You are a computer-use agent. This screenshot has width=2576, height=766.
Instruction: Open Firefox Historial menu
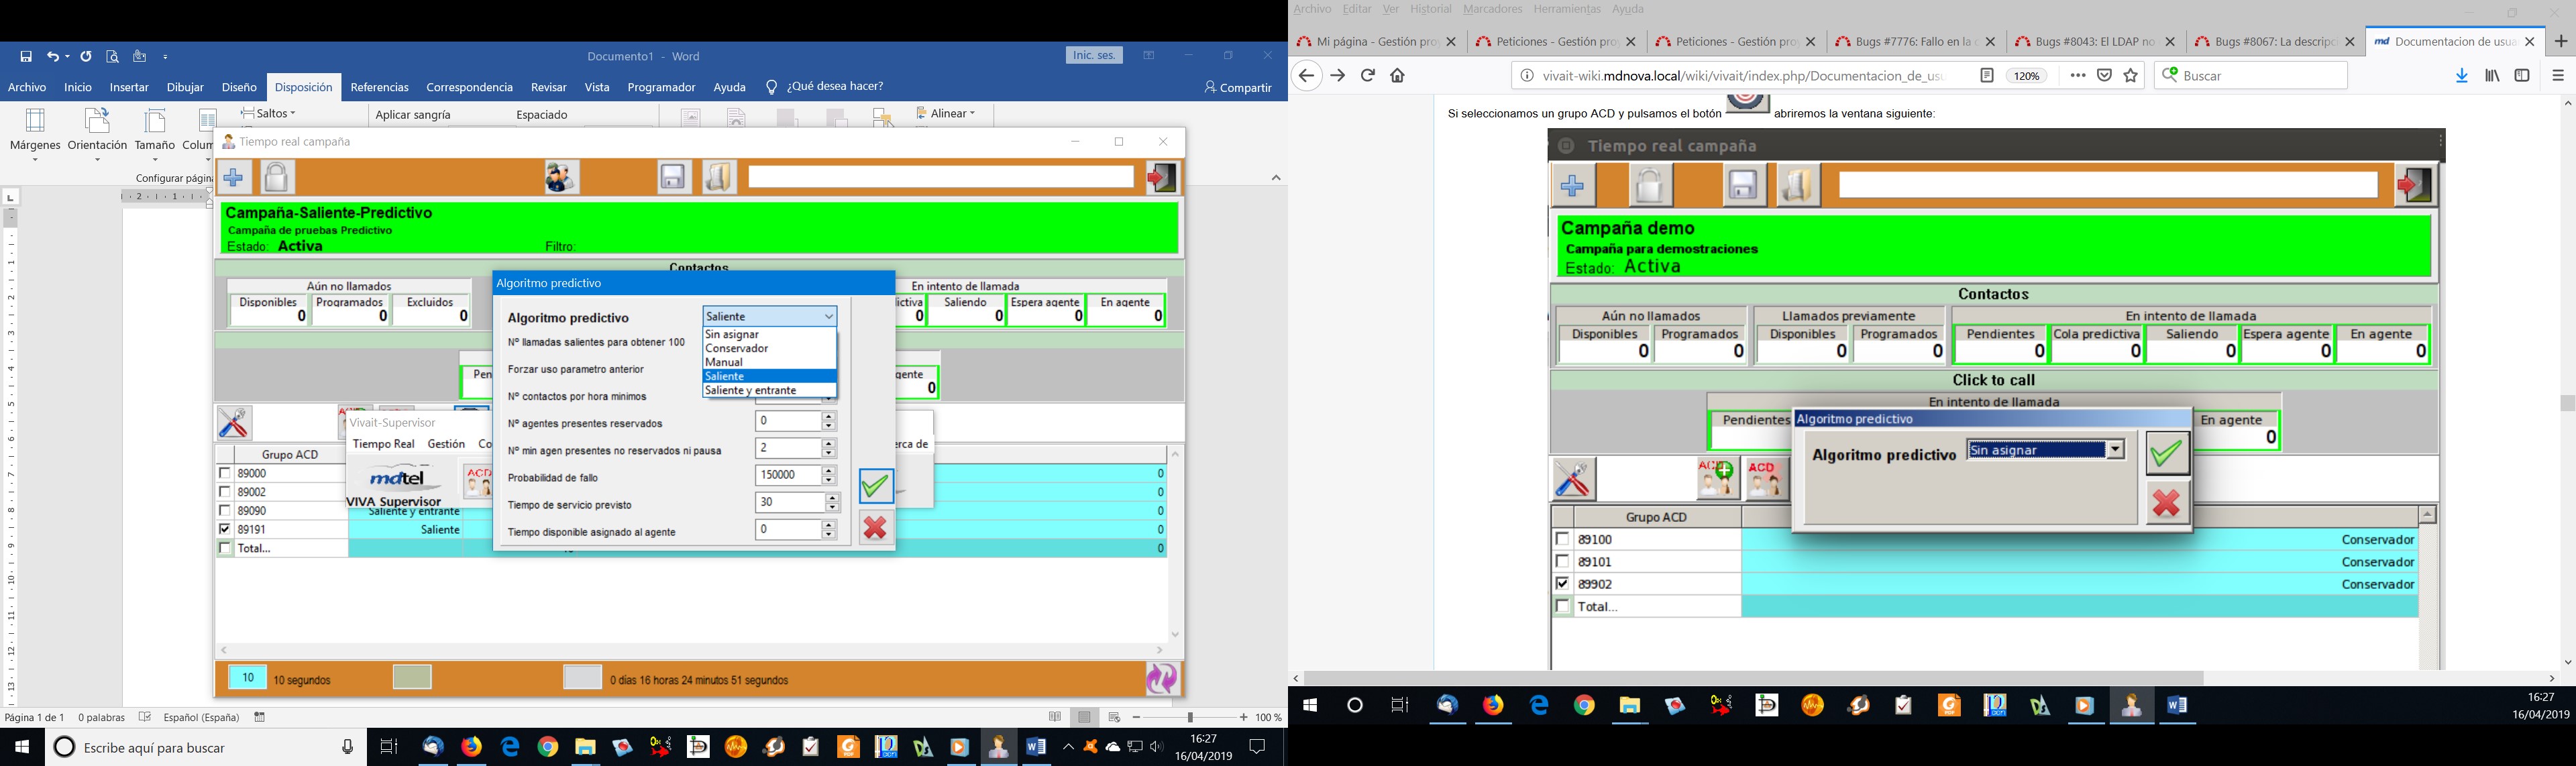tap(1430, 9)
